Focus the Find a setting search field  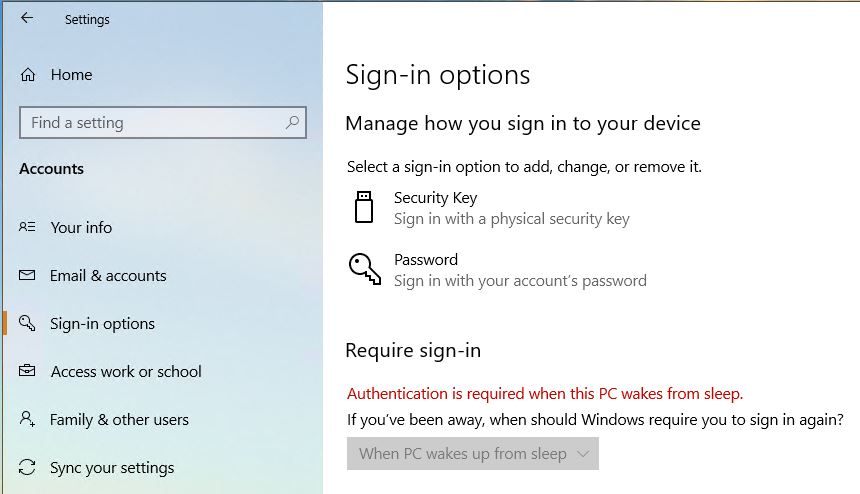click(x=162, y=122)
